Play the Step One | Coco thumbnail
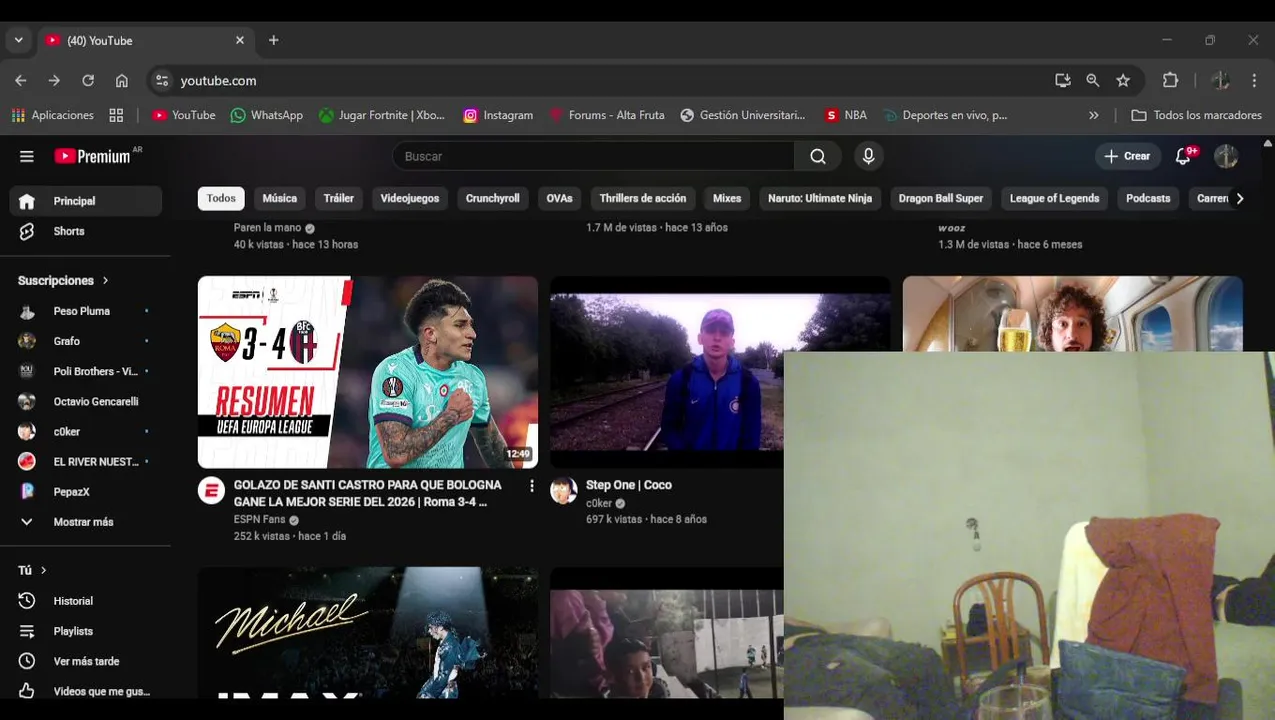Image resolution: width=1275 pixels, height=720 pixels. 667,372
